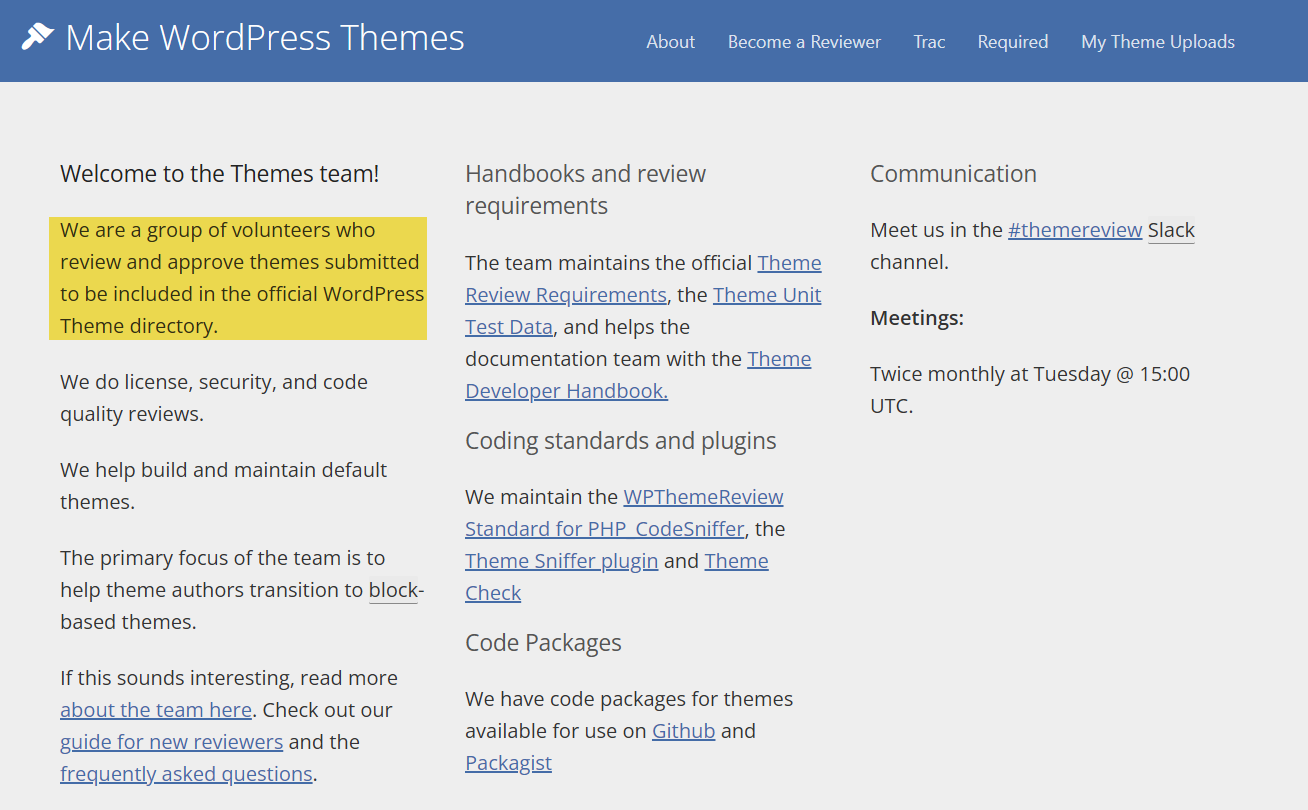Viewport: 1308px width, 810px height.
Task: Open the Make WordPress Themes site title
Action: point(264,38)
